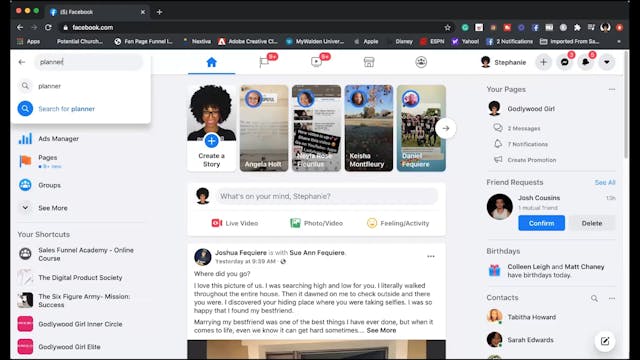
Task: Confirm Josh Cousins friend request
Action: [542, 223]
